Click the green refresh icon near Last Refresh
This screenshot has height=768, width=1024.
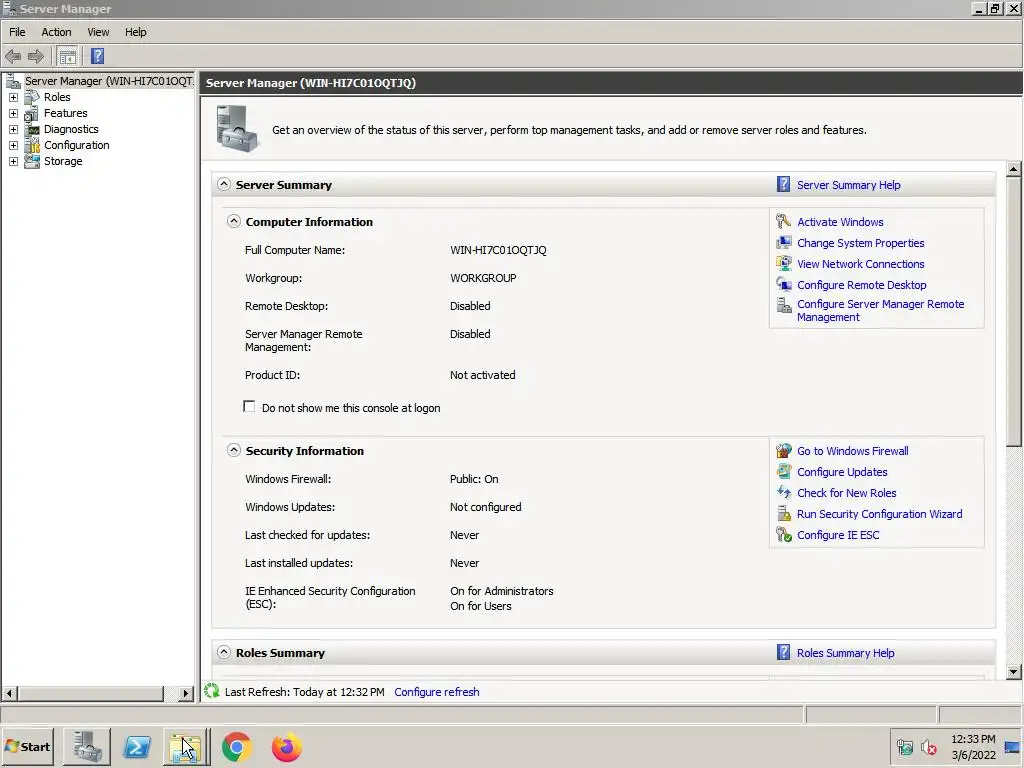click(x=212, y=691)
